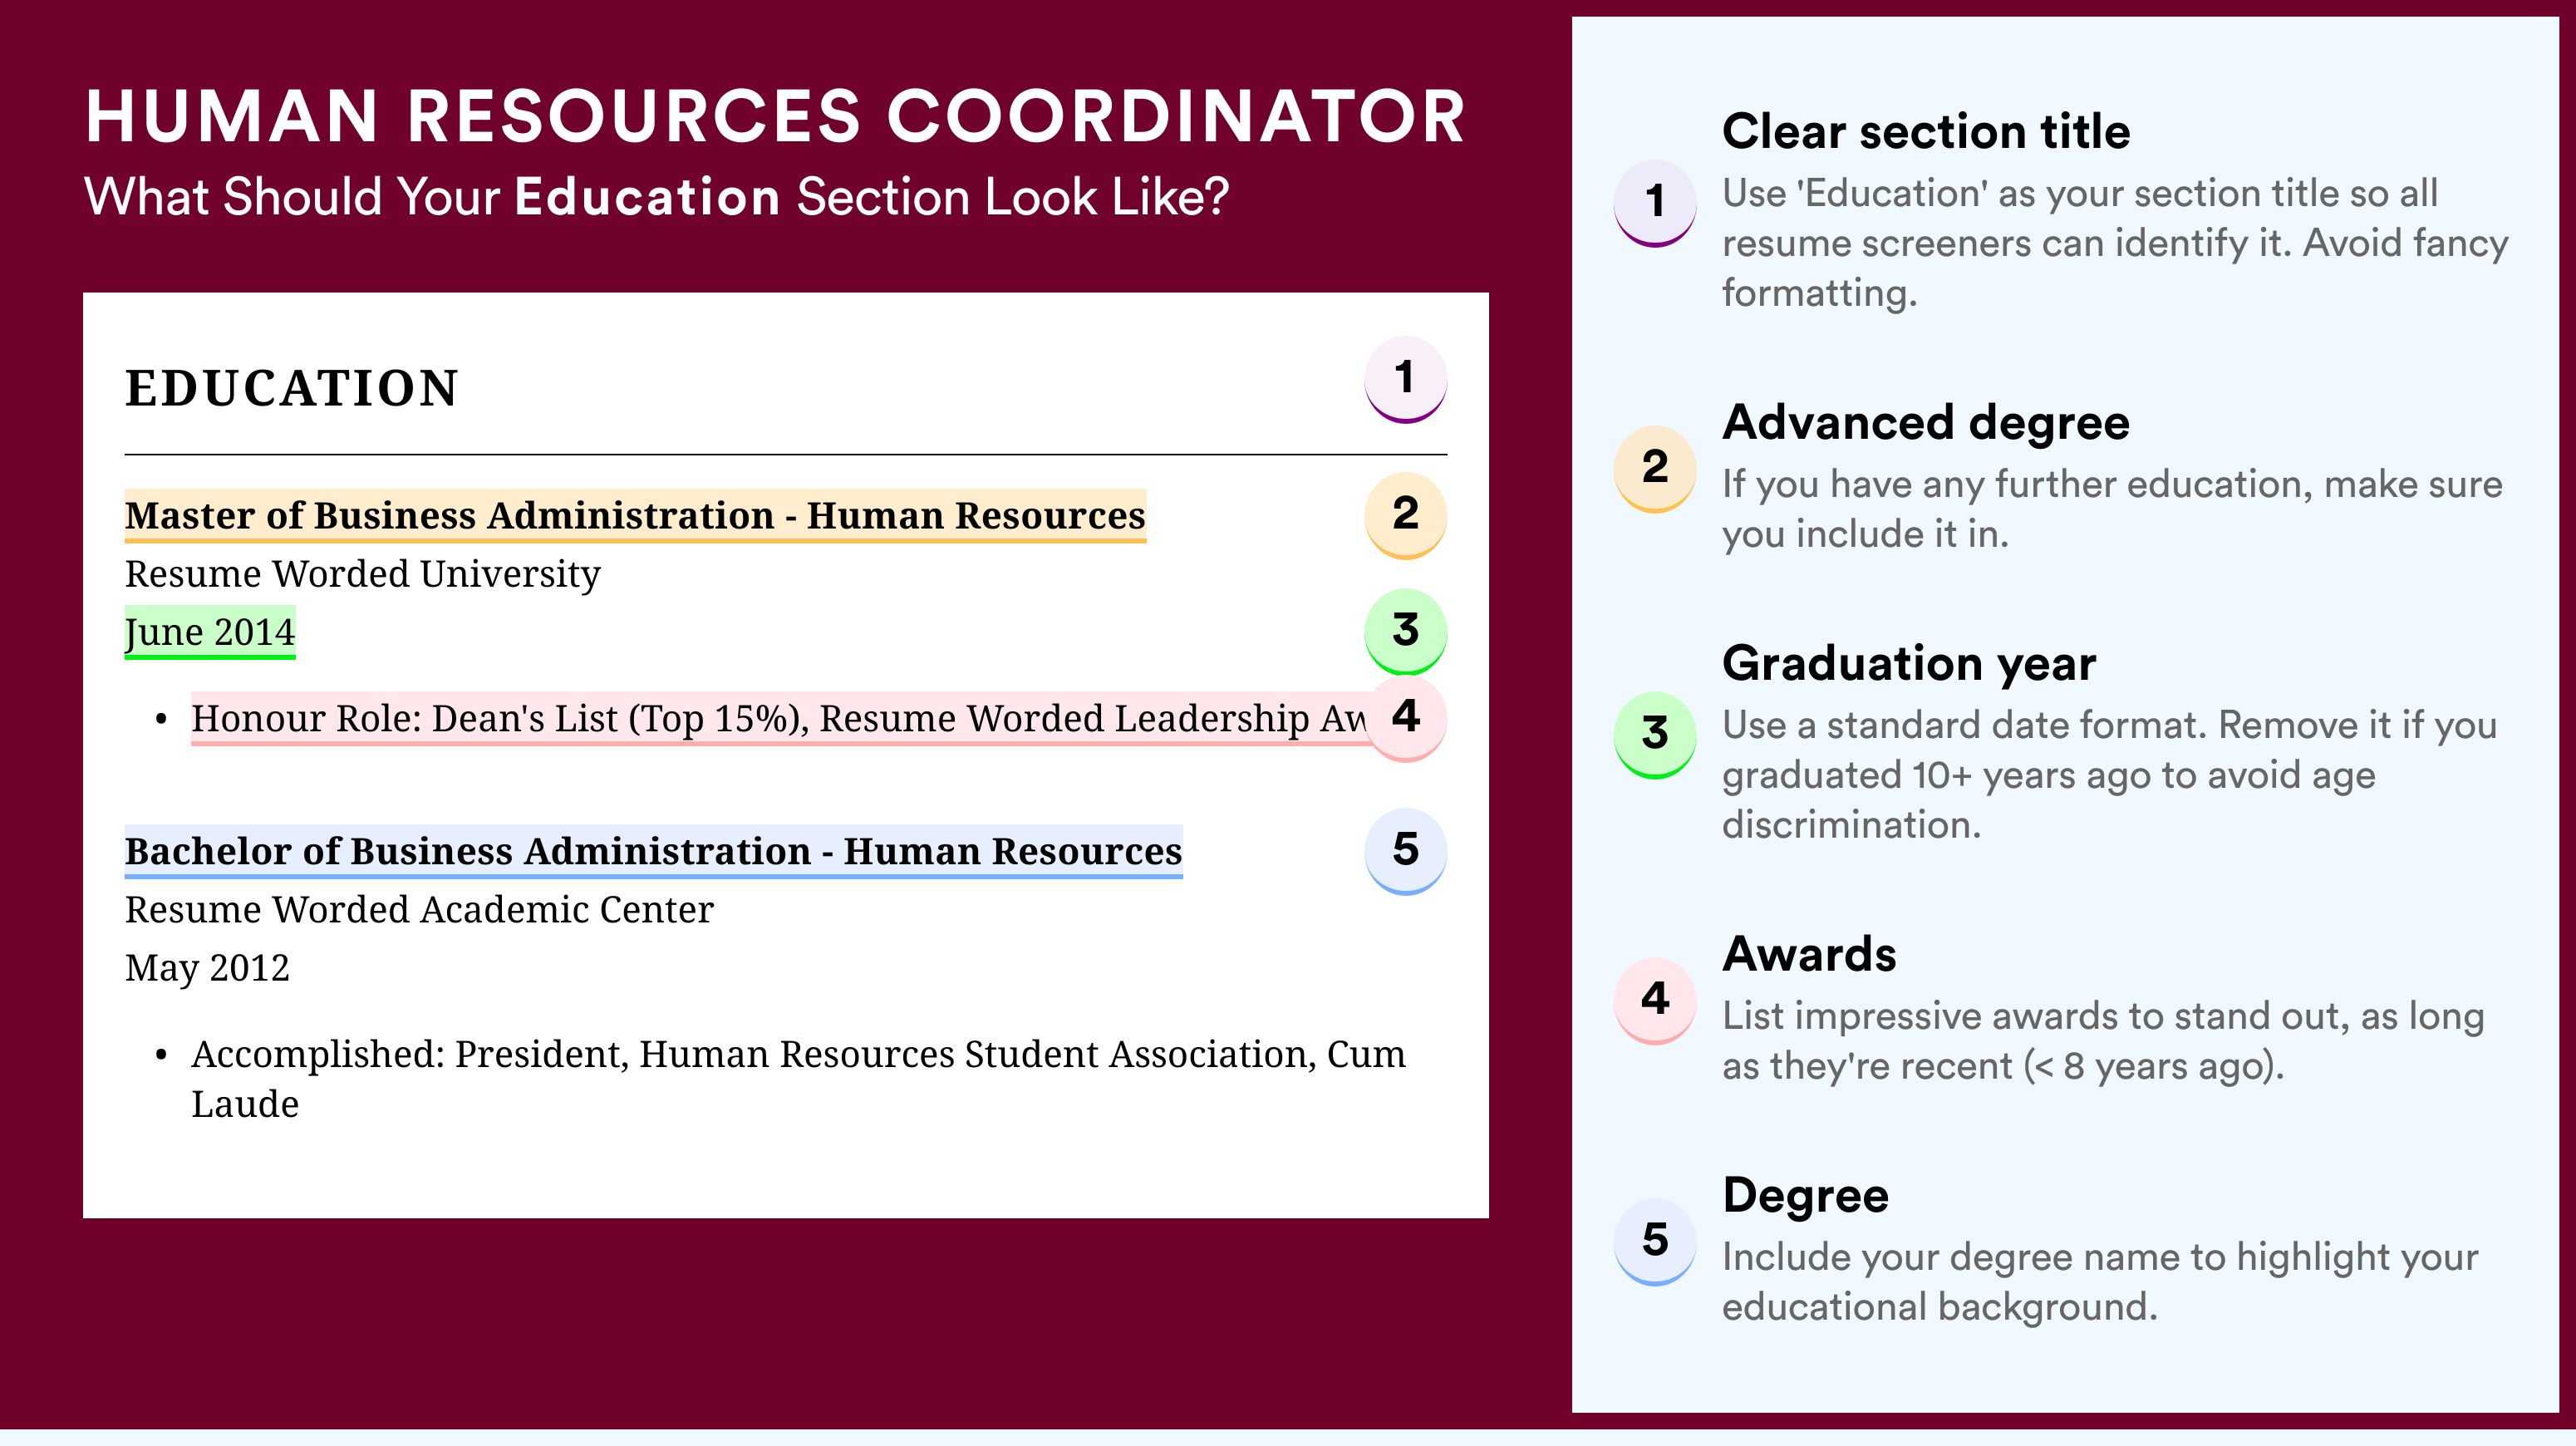
Task: Click the number 3 badge next to Graduation year
Action: tap(1654, 734)
